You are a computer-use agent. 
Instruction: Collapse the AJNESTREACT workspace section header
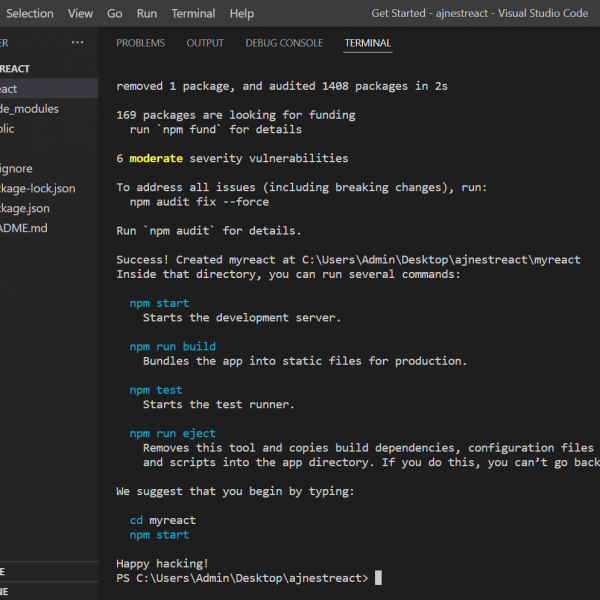coord(15,69)
